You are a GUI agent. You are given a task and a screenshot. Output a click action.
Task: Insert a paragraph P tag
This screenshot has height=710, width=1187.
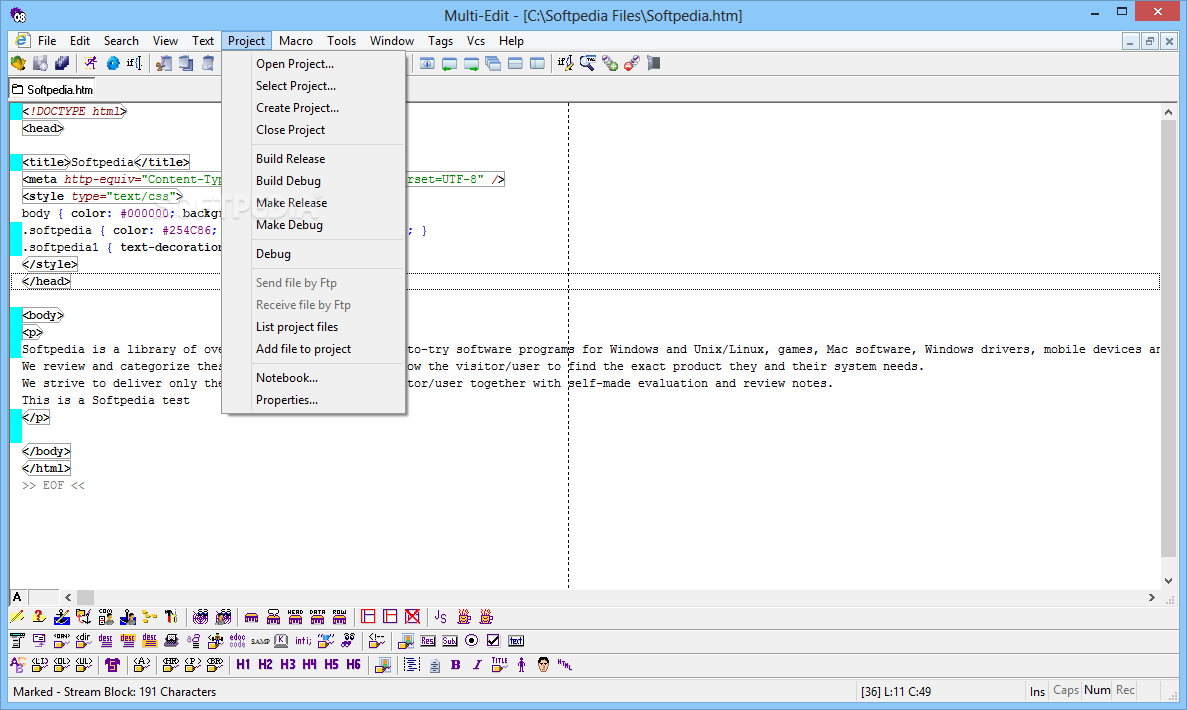click(x=193, y=665)
